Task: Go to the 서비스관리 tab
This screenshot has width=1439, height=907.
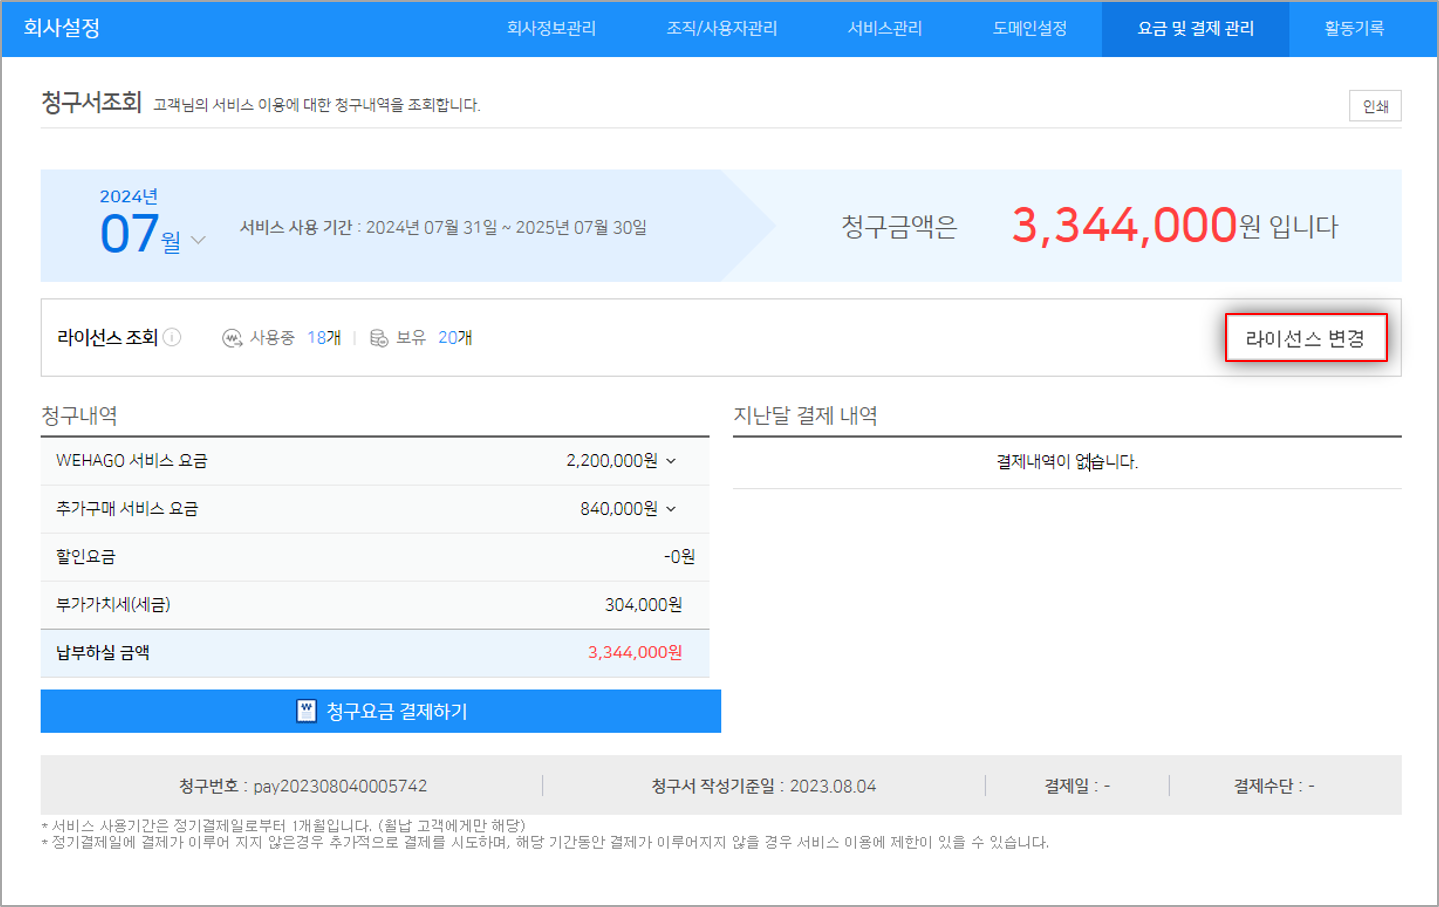Action: click(884, 28)
